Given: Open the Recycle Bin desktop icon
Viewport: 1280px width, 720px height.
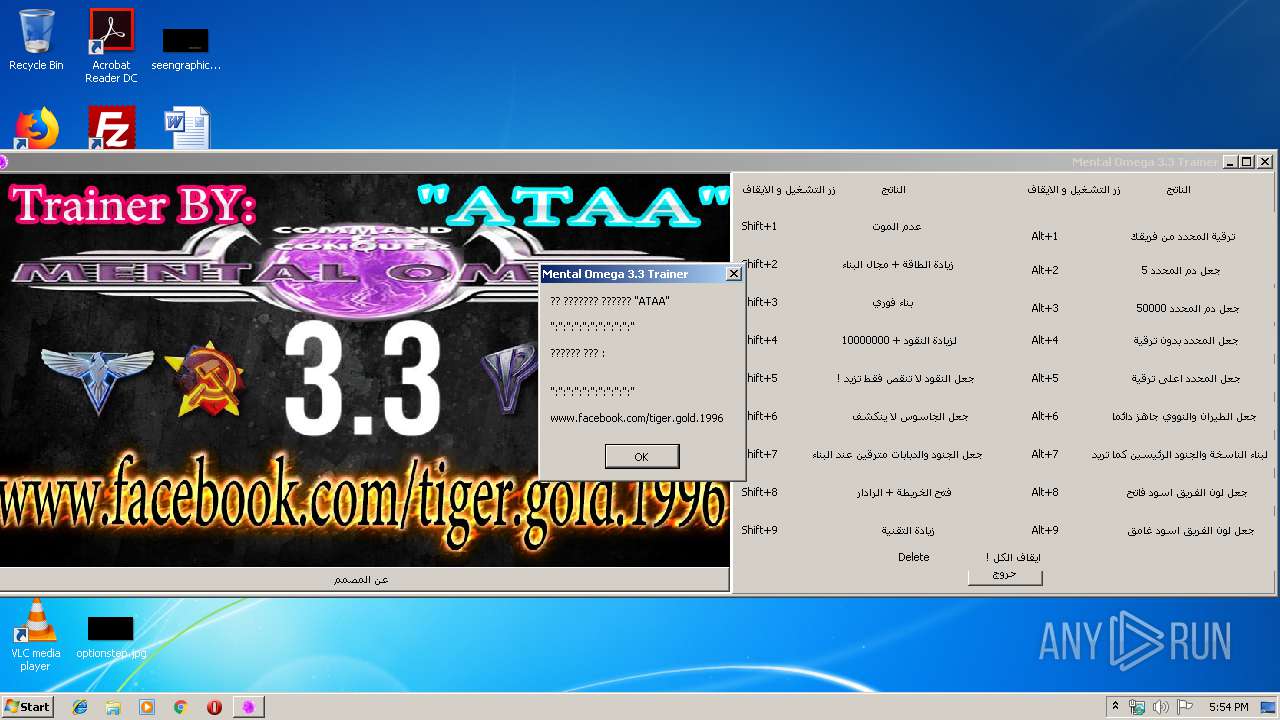Looking at the screenshot, I should pos(36,40).
